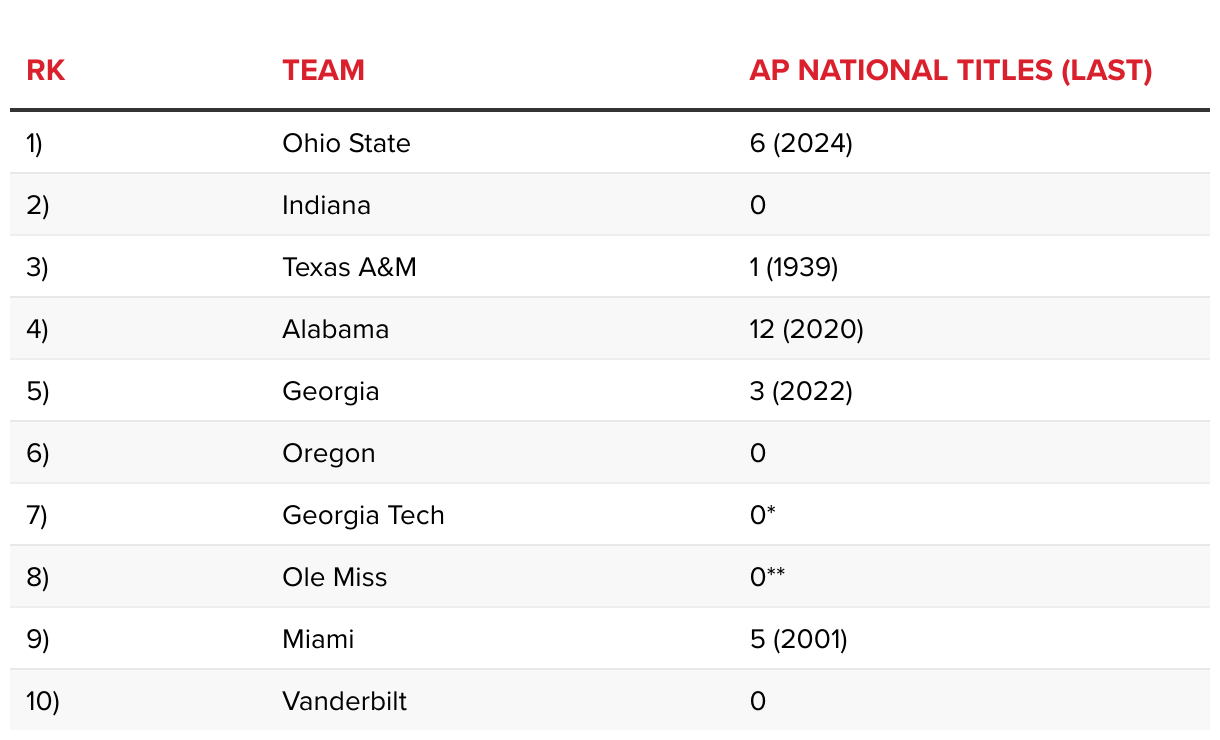The height and width of the screenshot is (740, 1220).
Task: Click the Texas A&M team name
Action: [x=349, y=268]
